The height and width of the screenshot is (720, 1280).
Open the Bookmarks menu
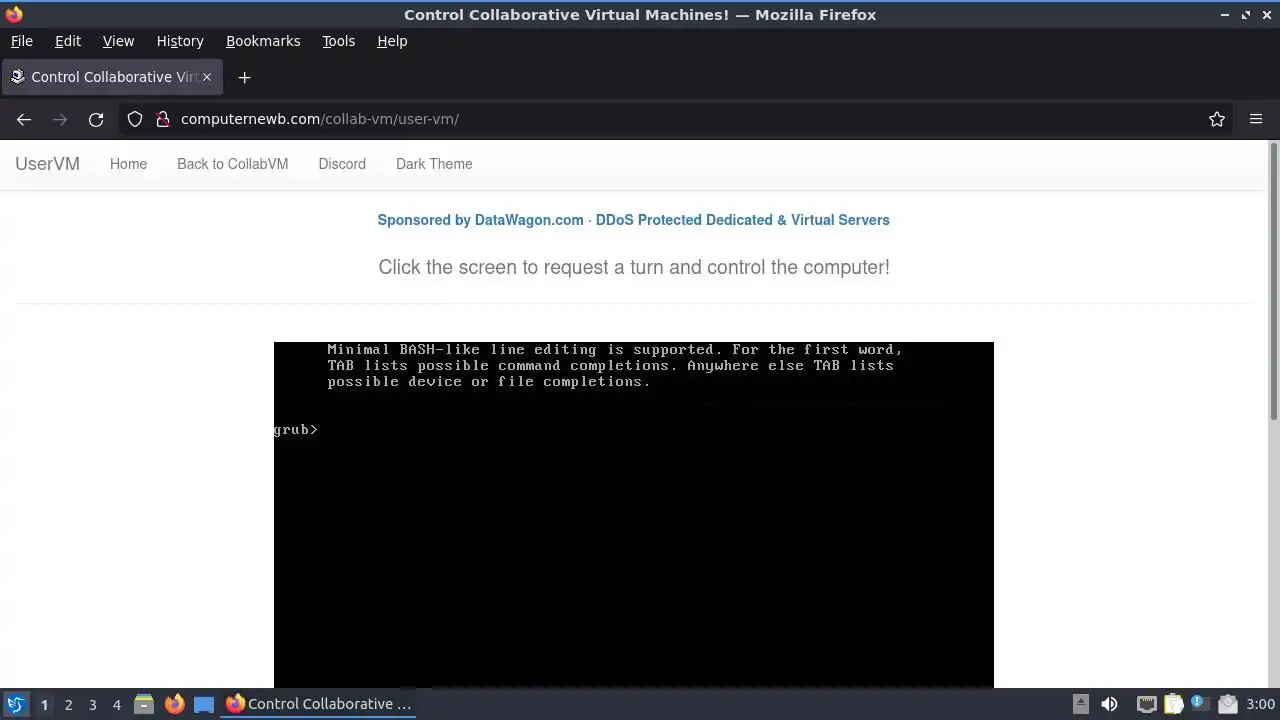pyautogui.click(x=263, y=41)
